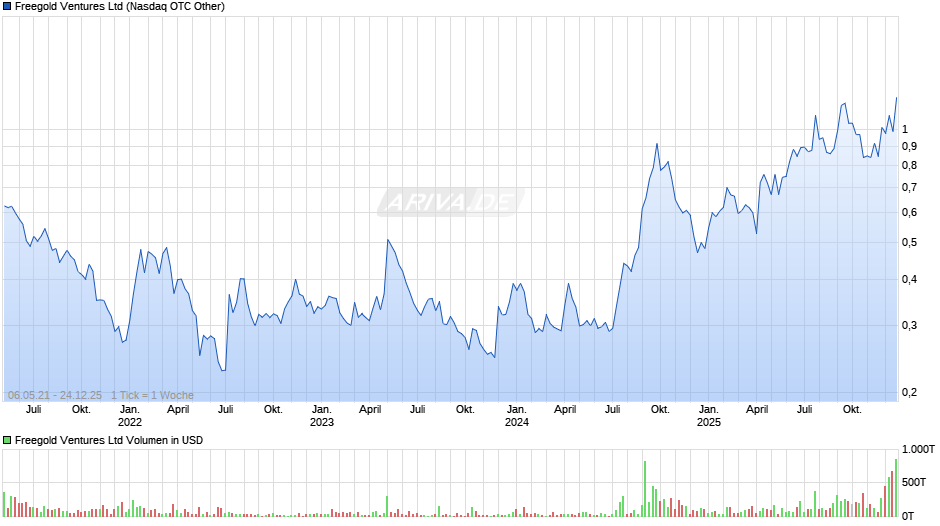Click the volume axis label '0T'

pyautogui.click(x=908, y=516)
